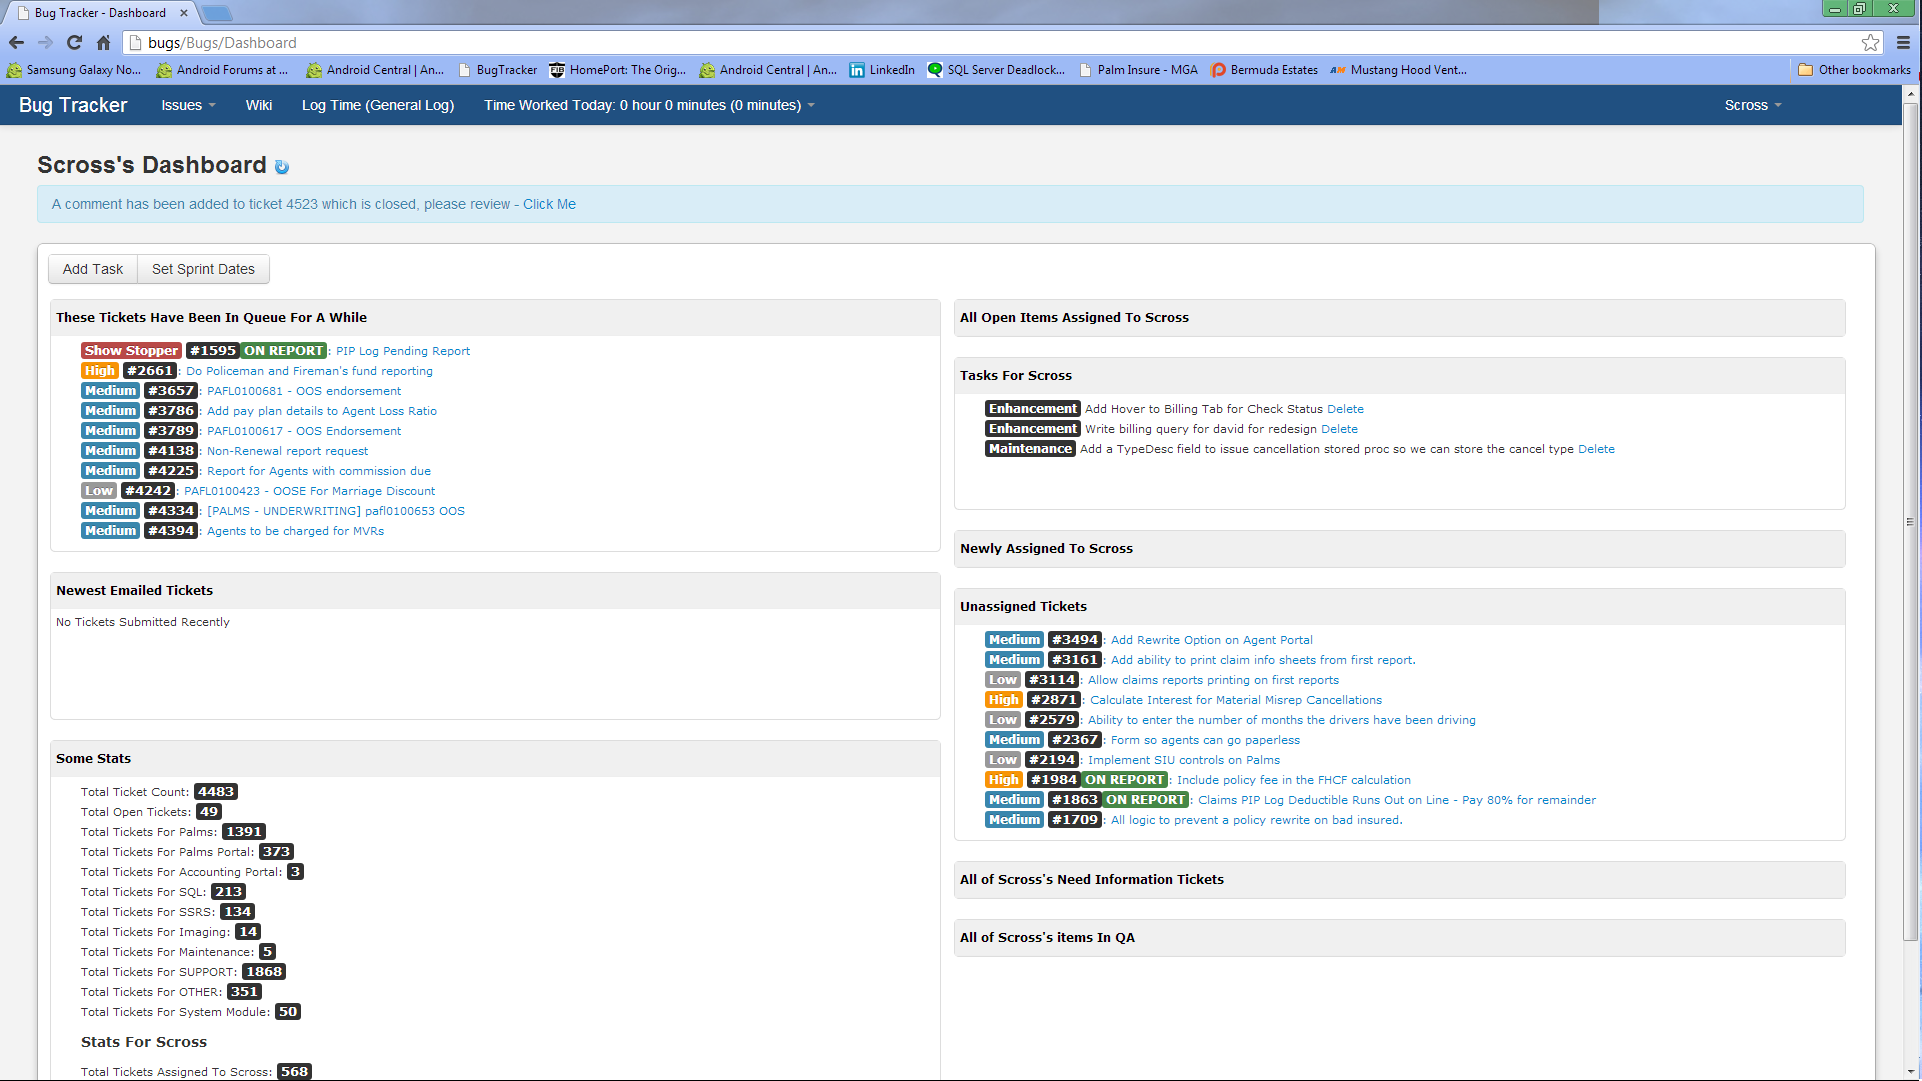Expand the Scross user dropdown
This screenshot has height=1081, width=1922.
click(1752, 105)
